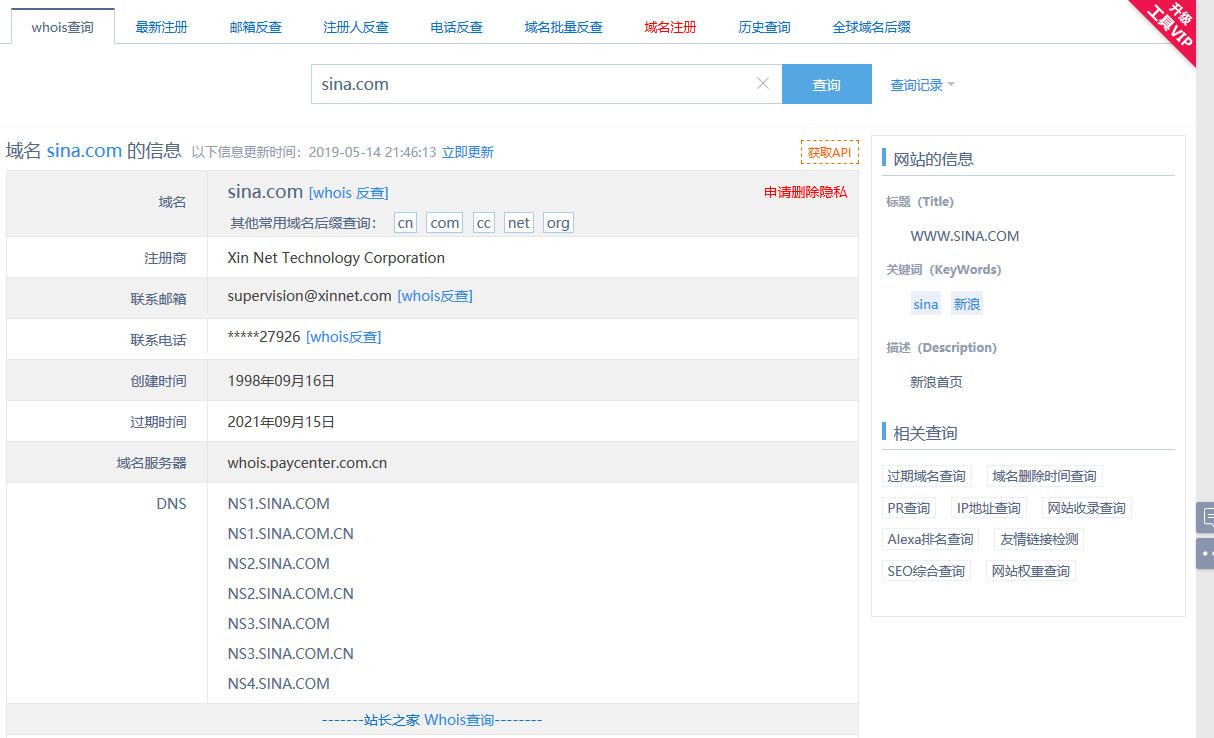Viewport: 1214px width, 738px height.
Task: Click the 新浪 keyword tag
Action: 966,304
